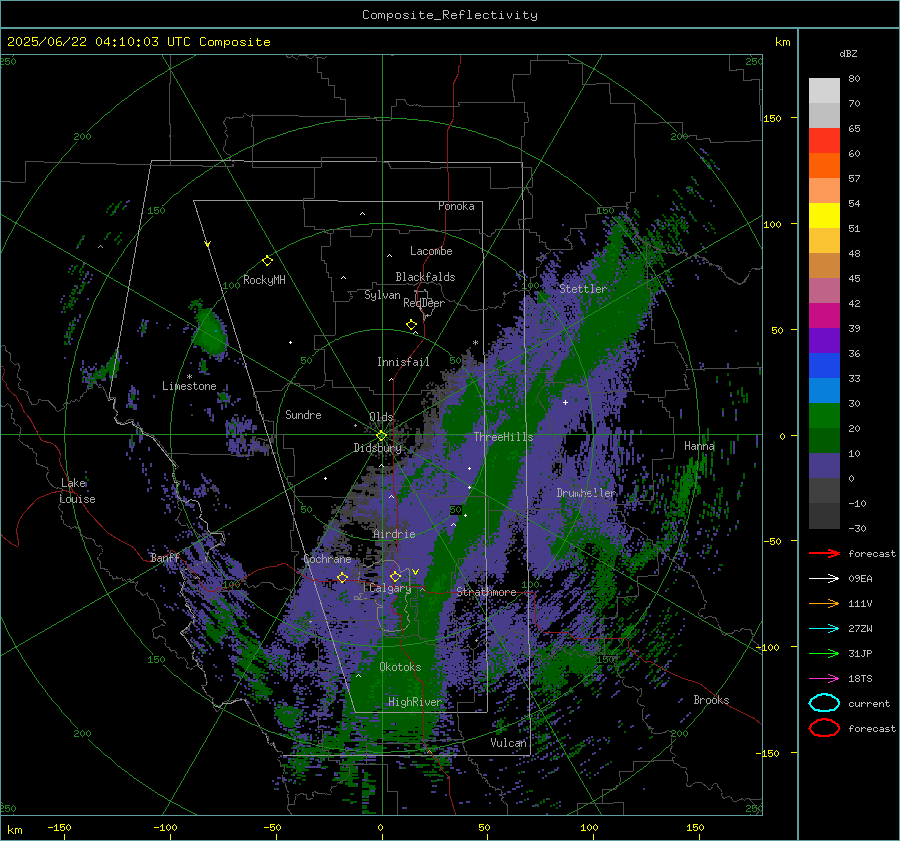Select the bright green 20-30 dBZ swatch
900x841 pixels.
(x=824, y=416)
